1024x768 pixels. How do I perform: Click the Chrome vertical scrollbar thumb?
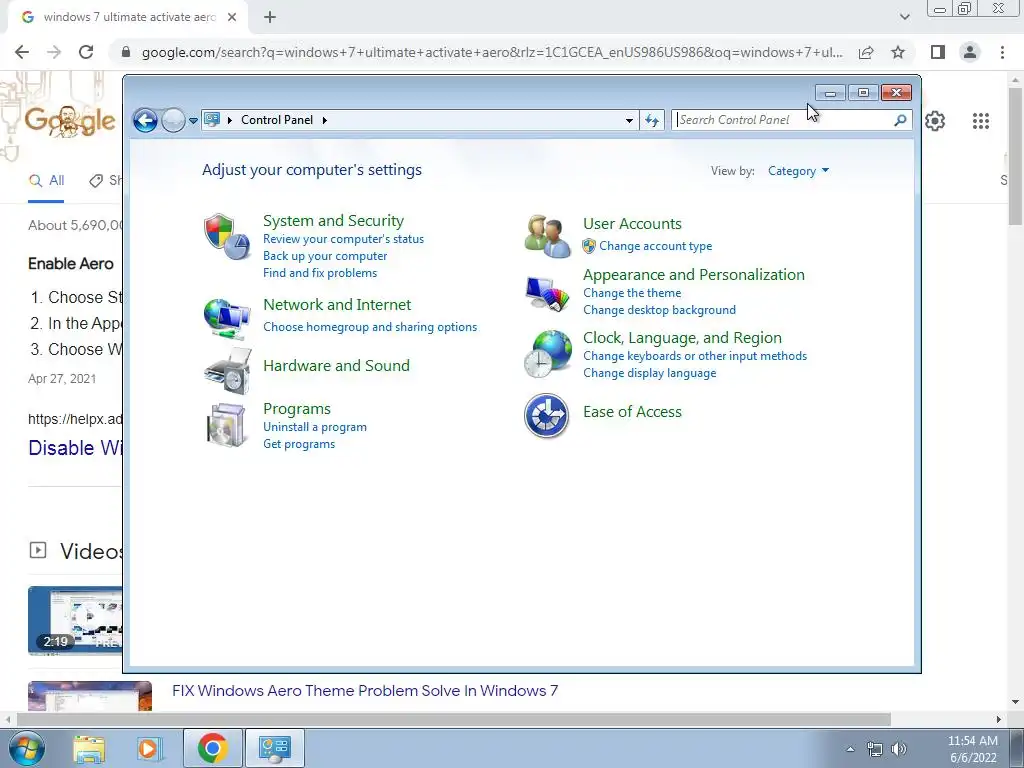[1016, 155]
